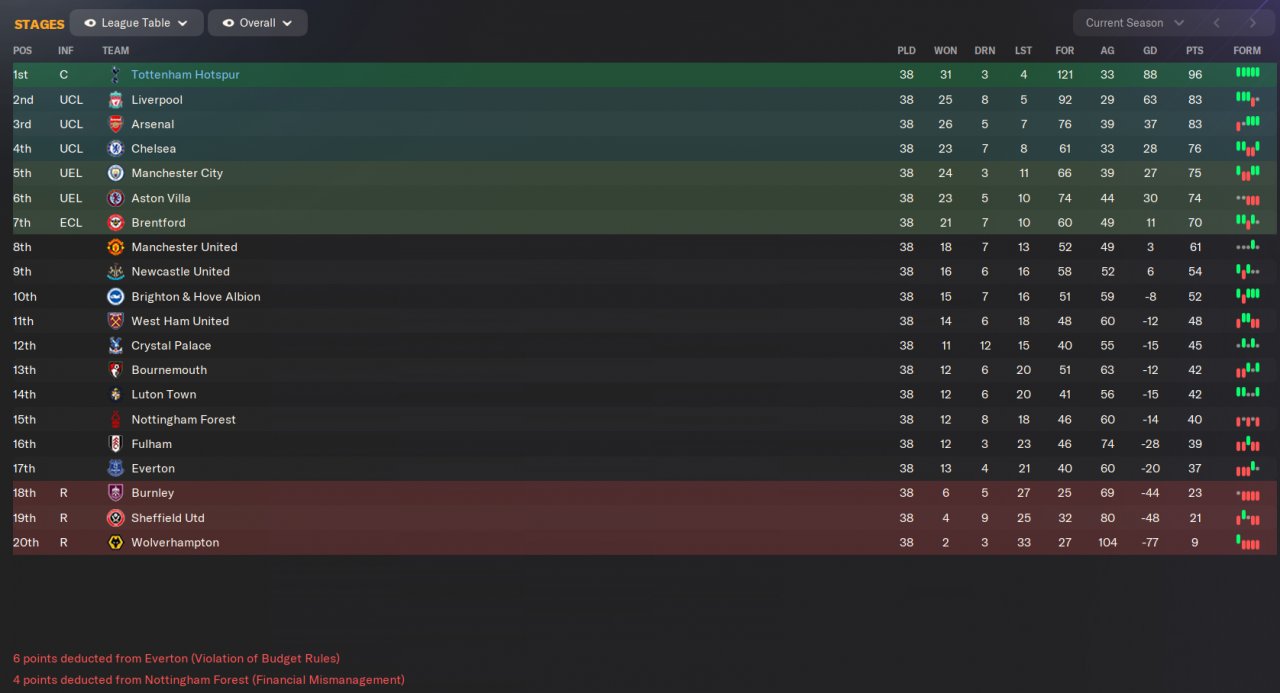The width and height of the screenshot is (1280, 693).
Task: Click the Everton club crest icon
Action: (x=115, y=468)
